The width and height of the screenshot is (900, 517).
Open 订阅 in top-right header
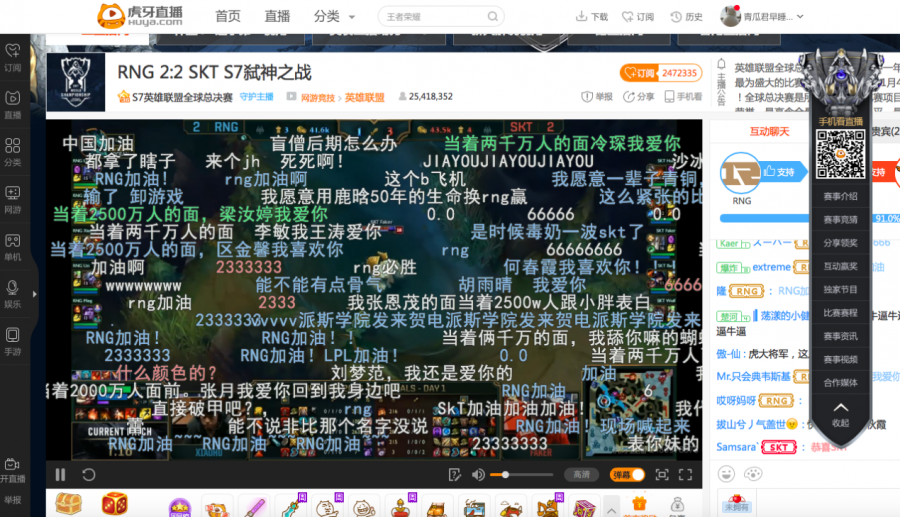[638, 17]
